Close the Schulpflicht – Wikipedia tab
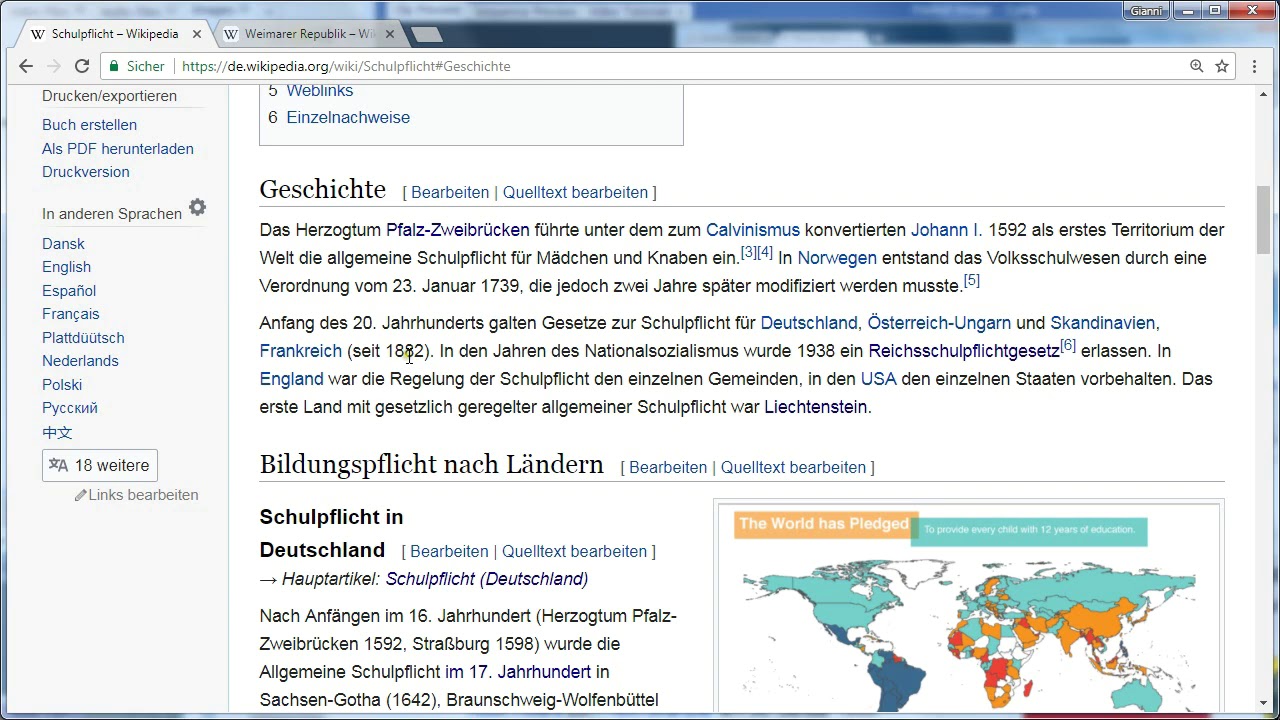1280x720 pixels. [x=197, y=34]
